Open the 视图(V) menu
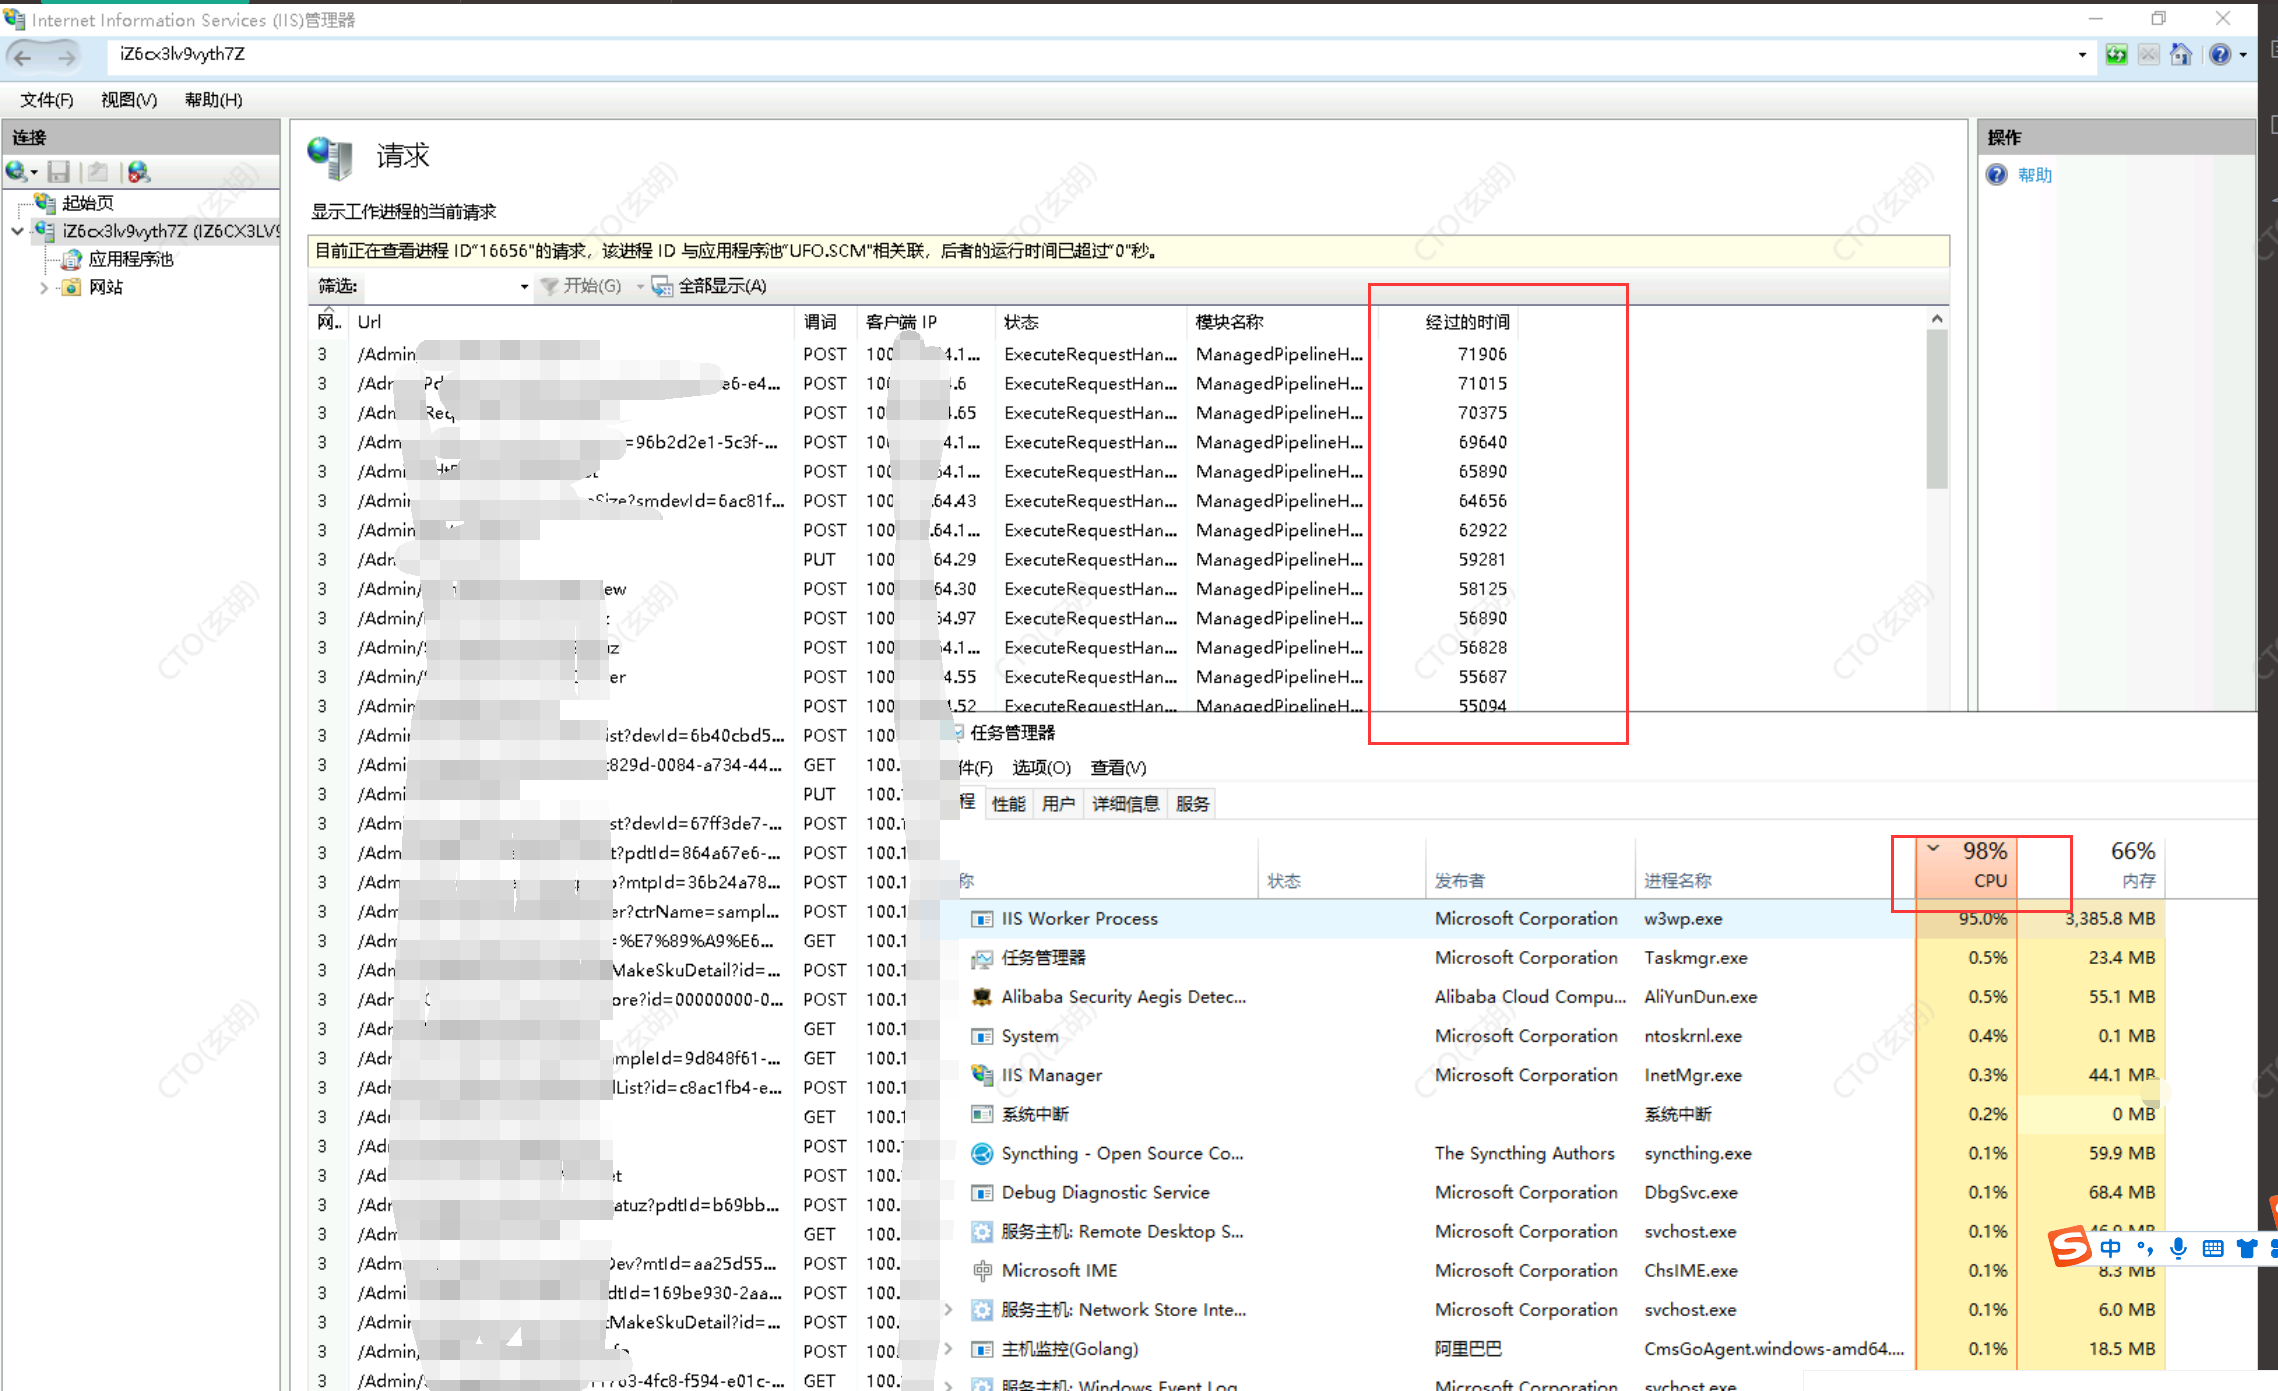The image size is (2278, 1391). 129,100
